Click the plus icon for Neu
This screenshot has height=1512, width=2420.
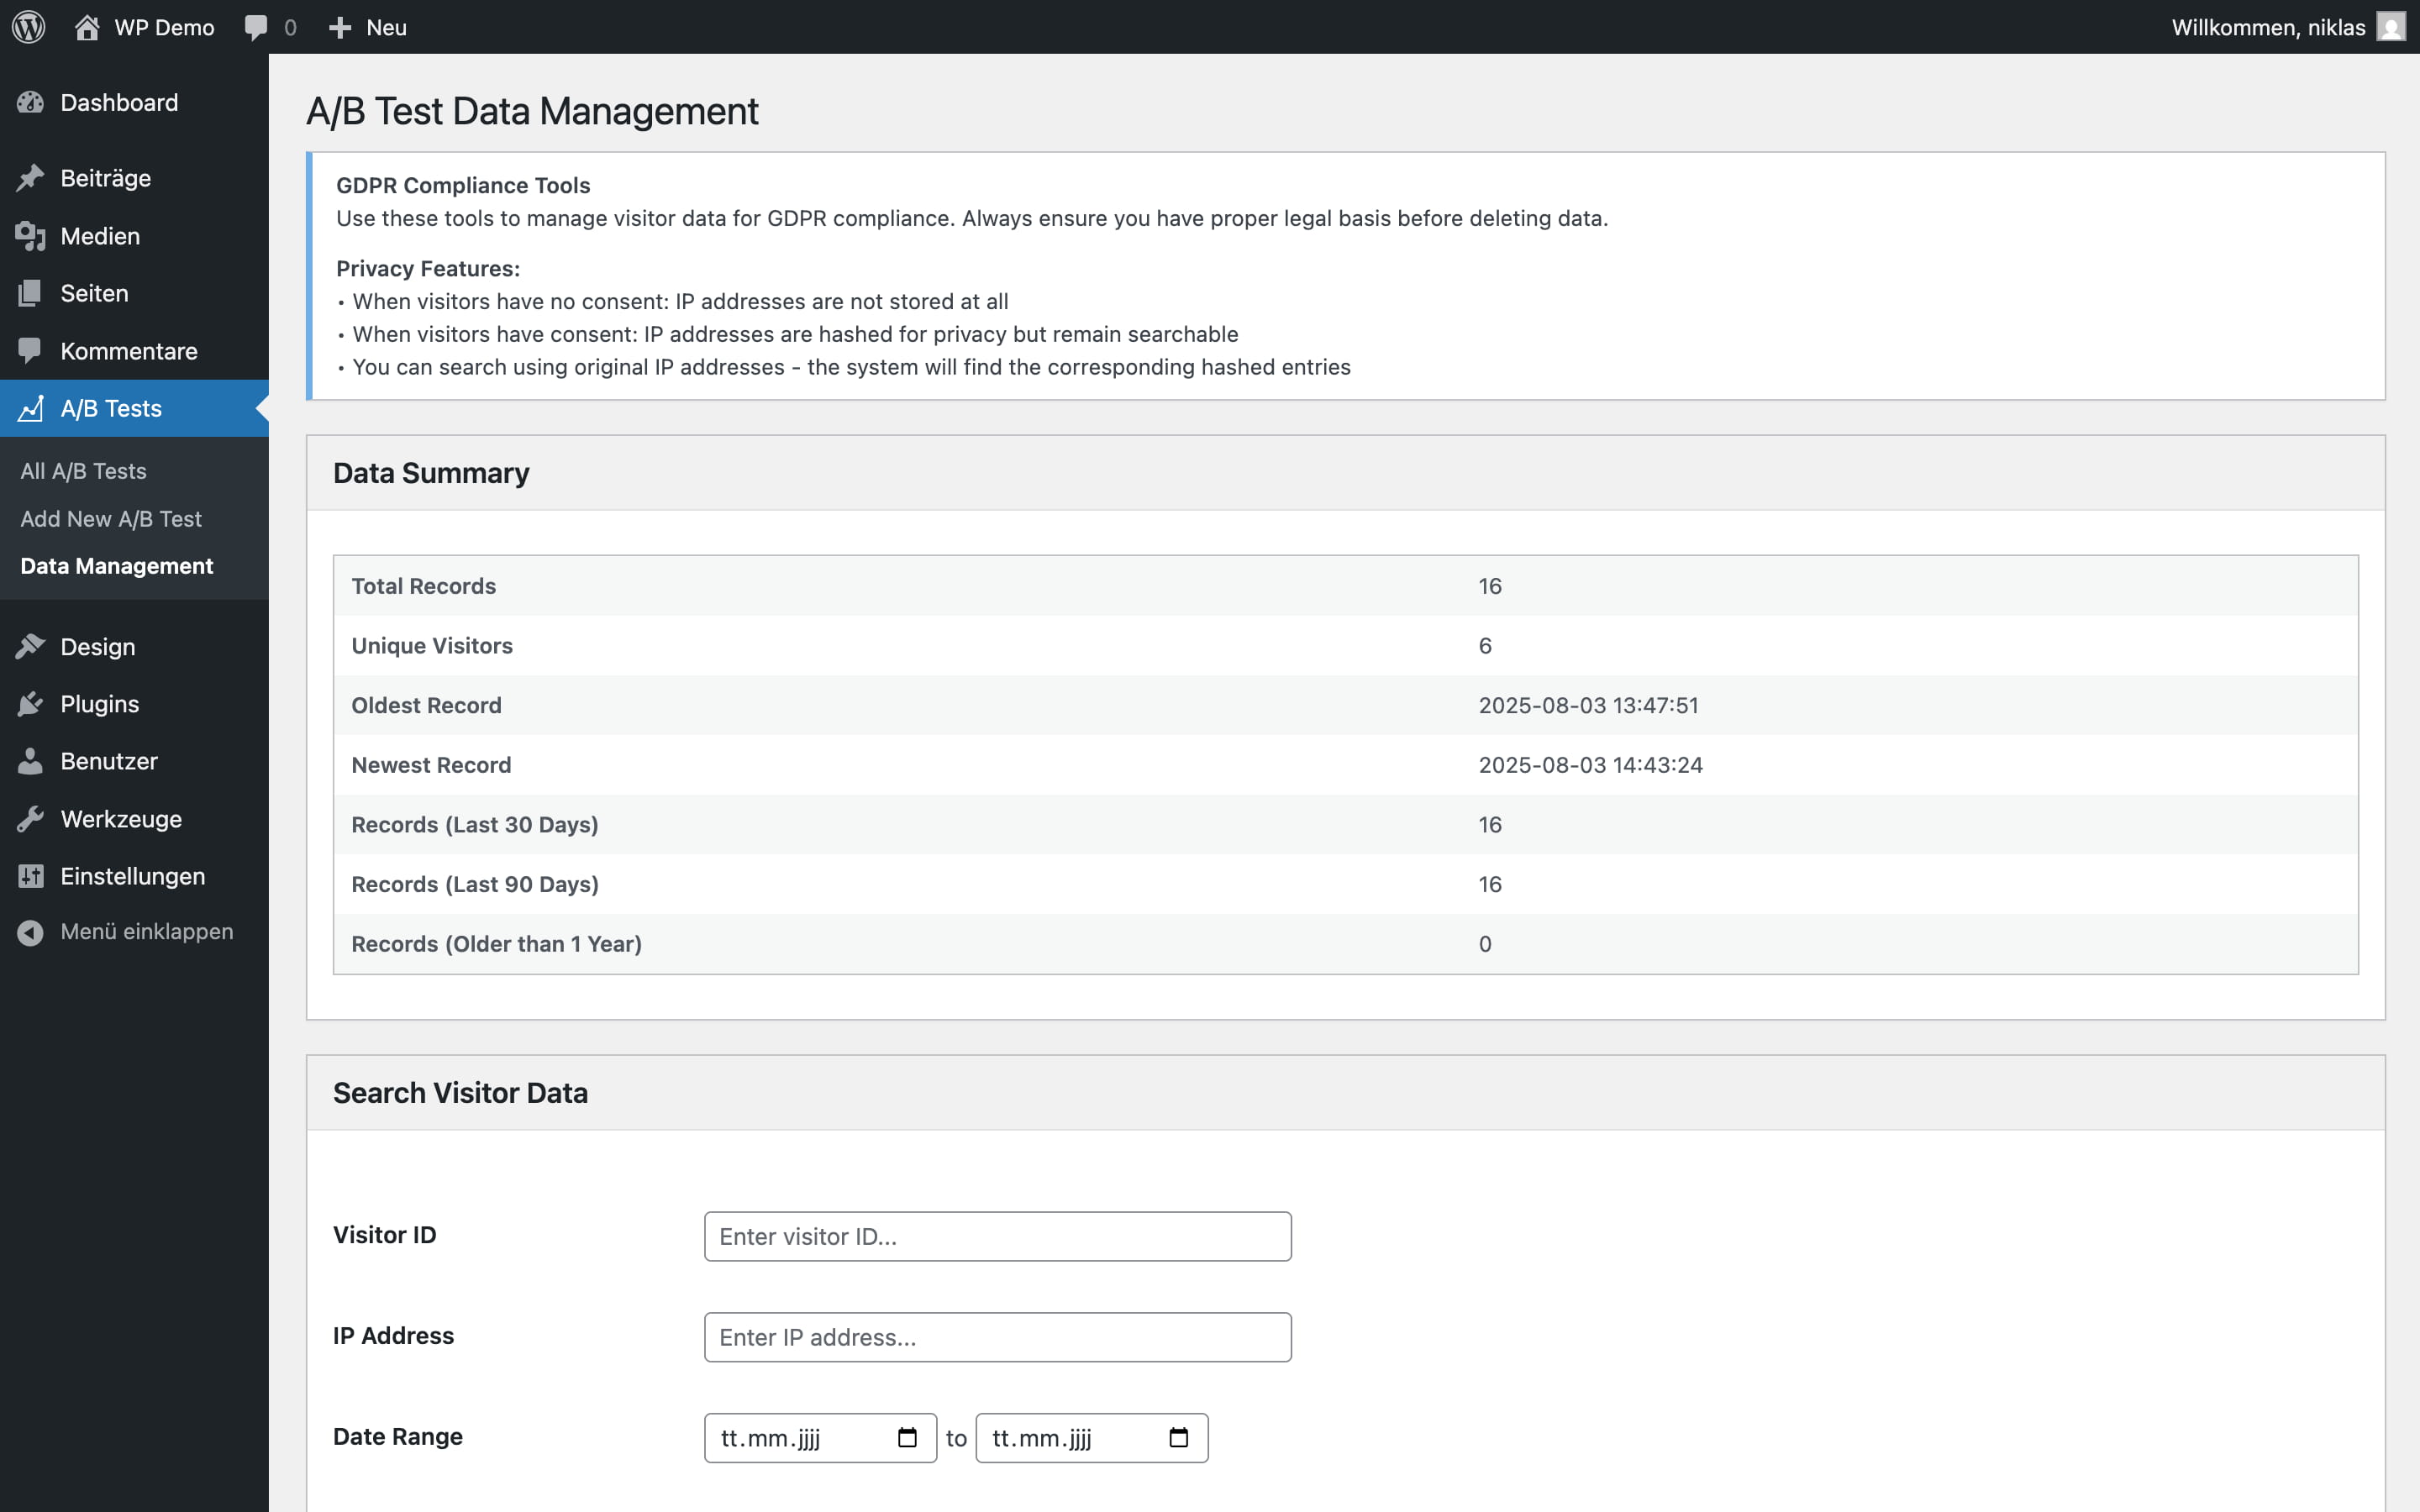coord(340,27)
